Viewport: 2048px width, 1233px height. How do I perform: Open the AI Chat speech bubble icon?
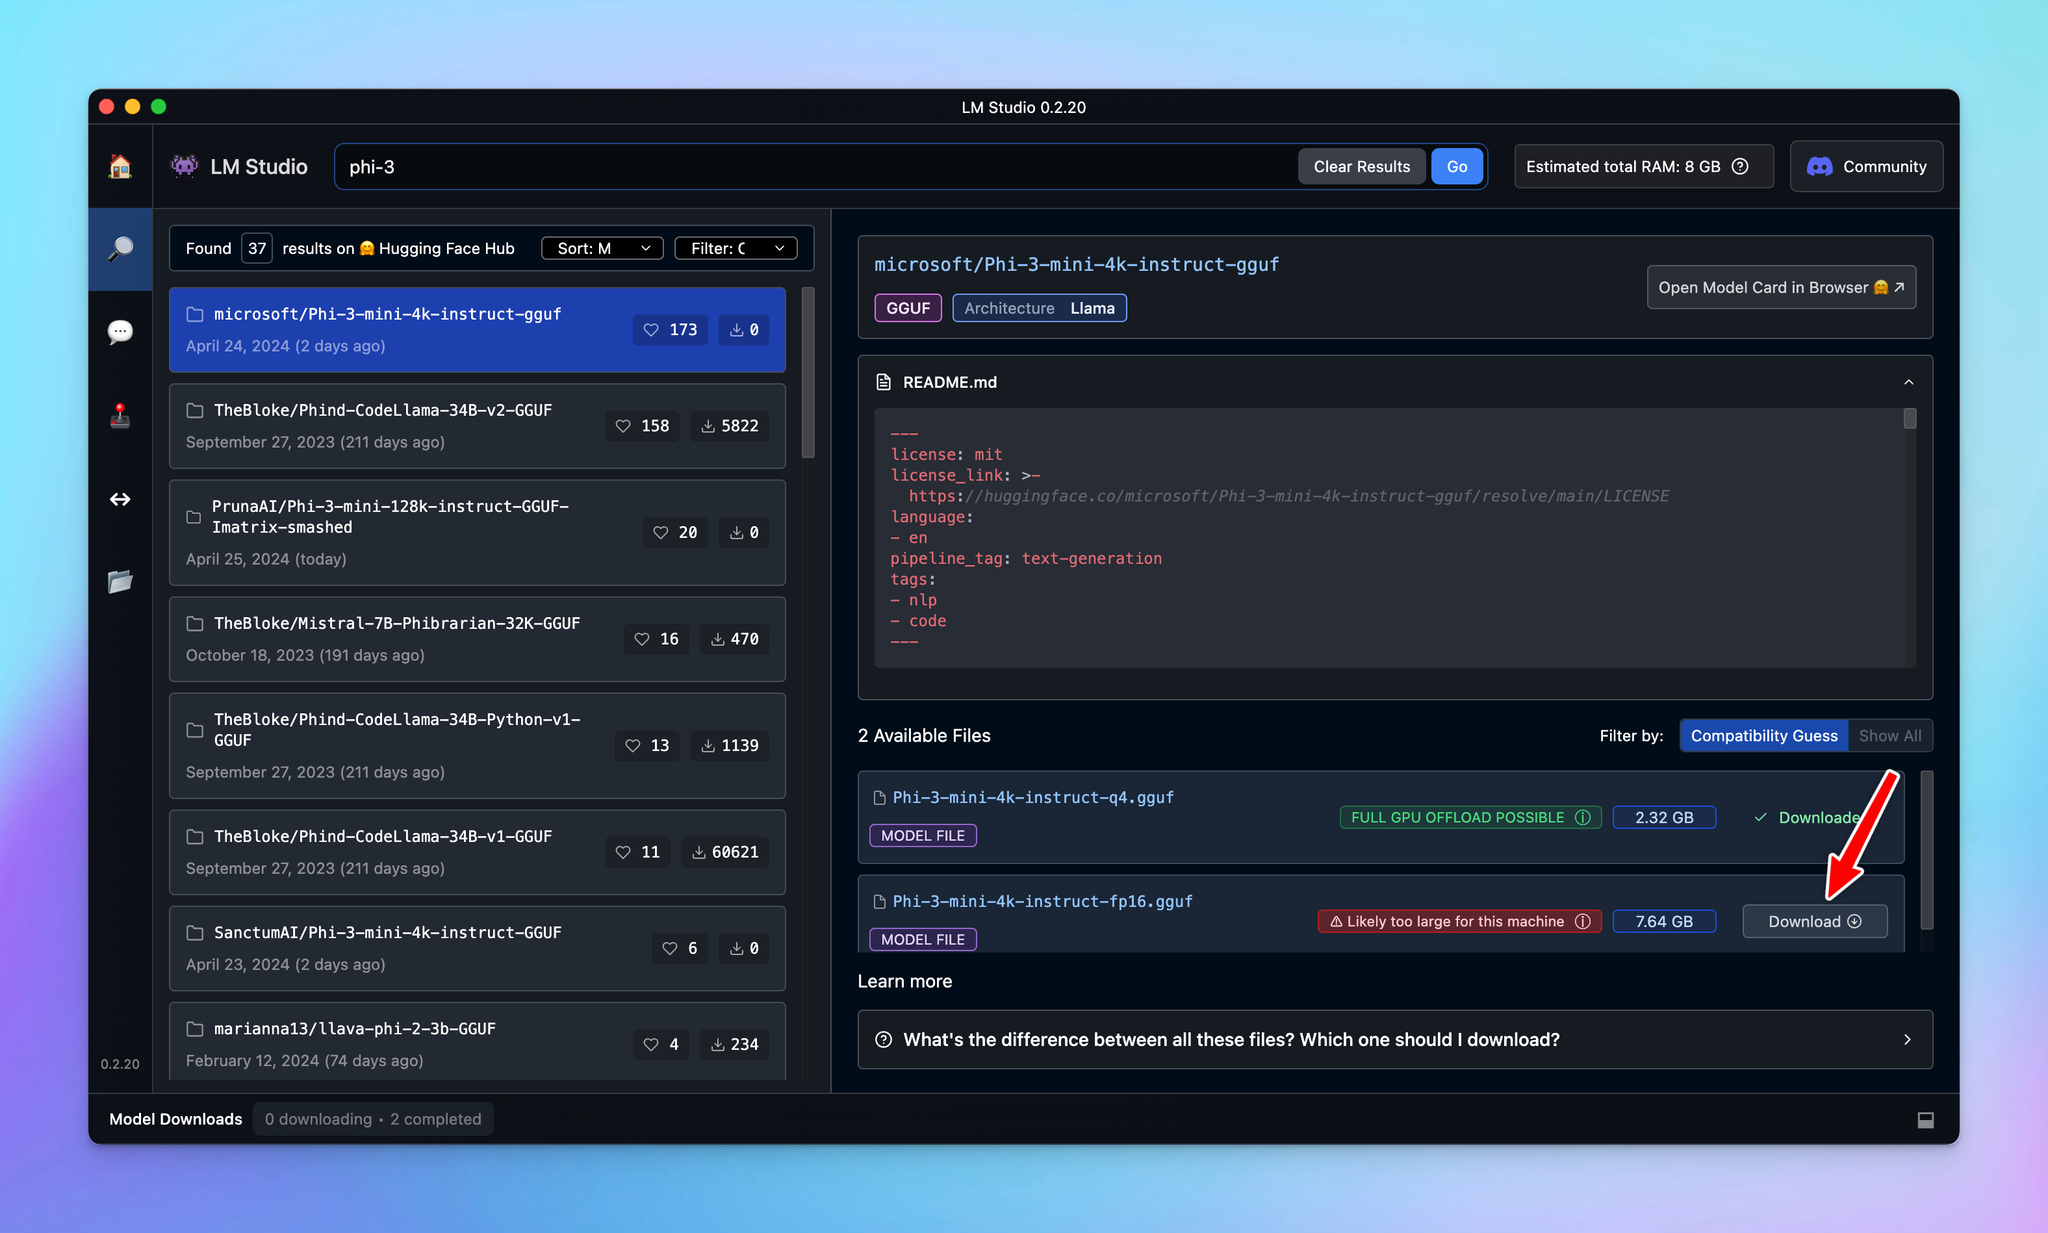(x=120, y=332)
